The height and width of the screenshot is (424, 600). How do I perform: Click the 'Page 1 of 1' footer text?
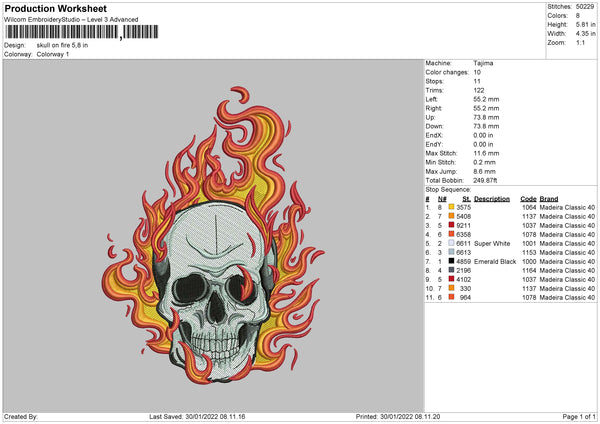tap(579, 416)
